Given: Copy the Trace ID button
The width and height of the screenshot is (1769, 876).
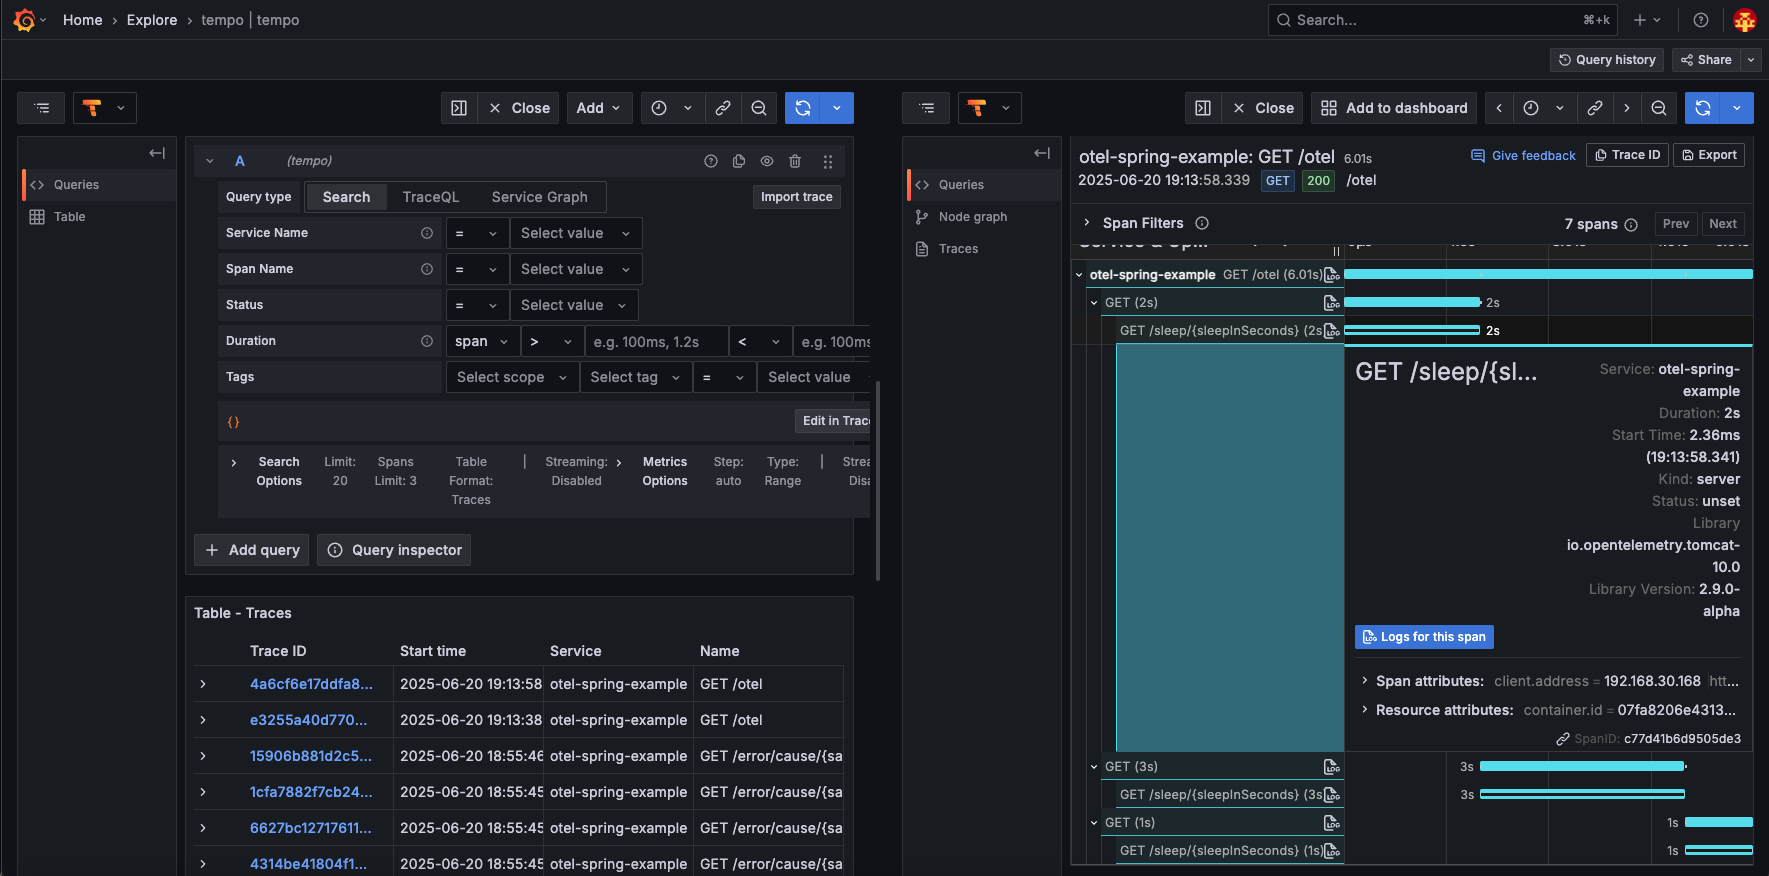Looking at the screenshot, I should click(1627, 155).
